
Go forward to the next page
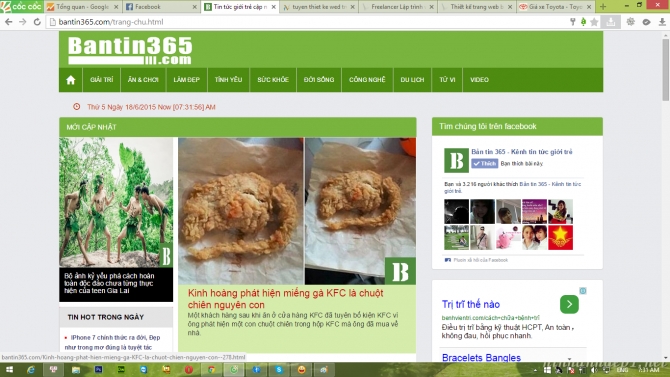23,22
